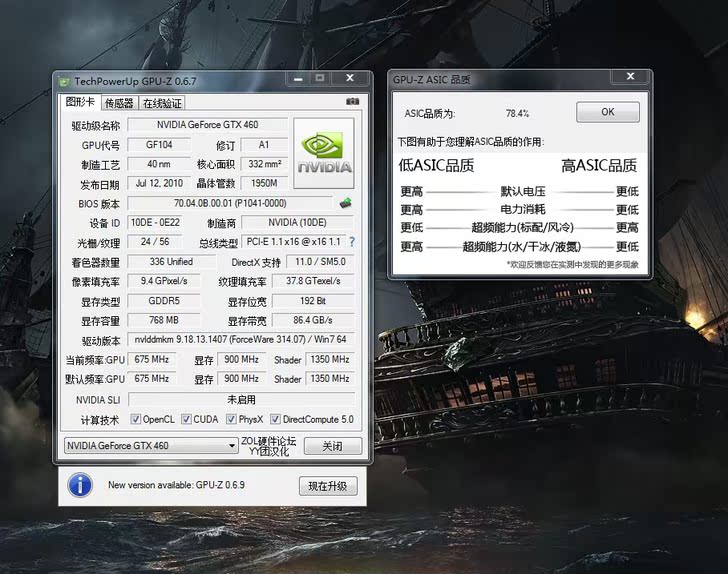
Task: Click the 现在升级 upgrade button
Action: pyautogui.click(x=328, y=486)
